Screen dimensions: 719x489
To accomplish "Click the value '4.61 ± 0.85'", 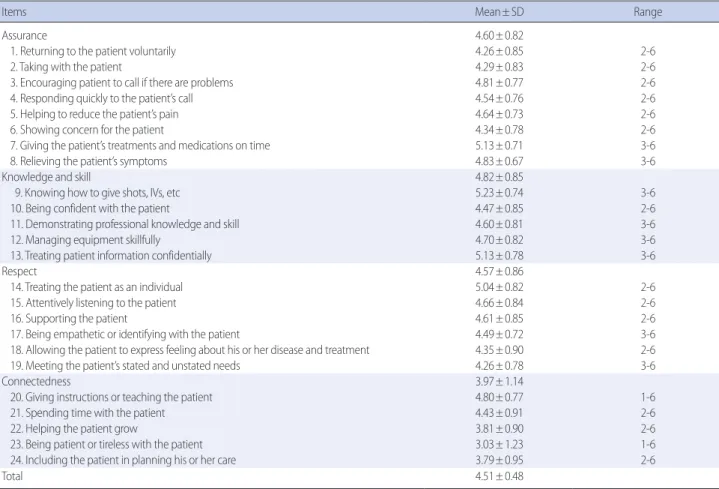I will click(x=499, y=318).
